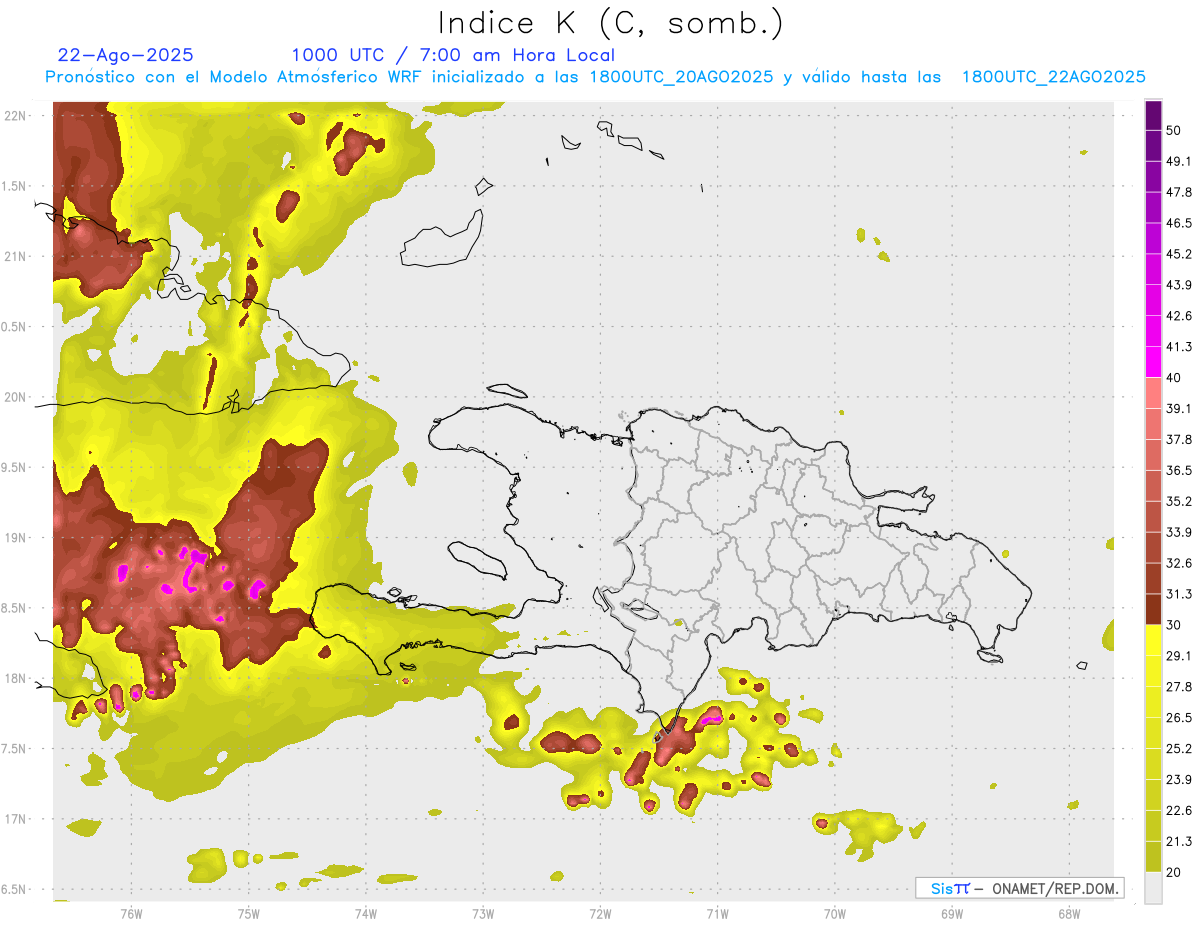This screenshot has height=927, width=1200.
Task: Select the '22-Ago-2025' date text
Action: (x=126, y=55)
